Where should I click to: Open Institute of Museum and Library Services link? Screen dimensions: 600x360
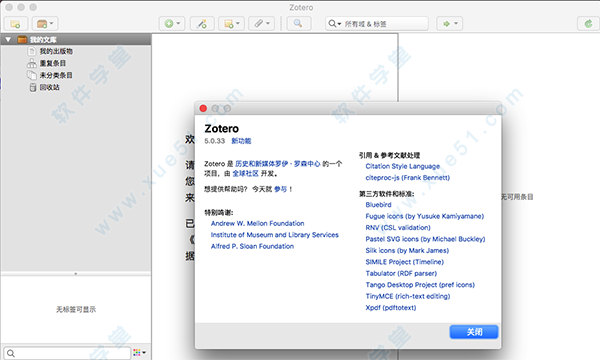[x=275, y=235]
